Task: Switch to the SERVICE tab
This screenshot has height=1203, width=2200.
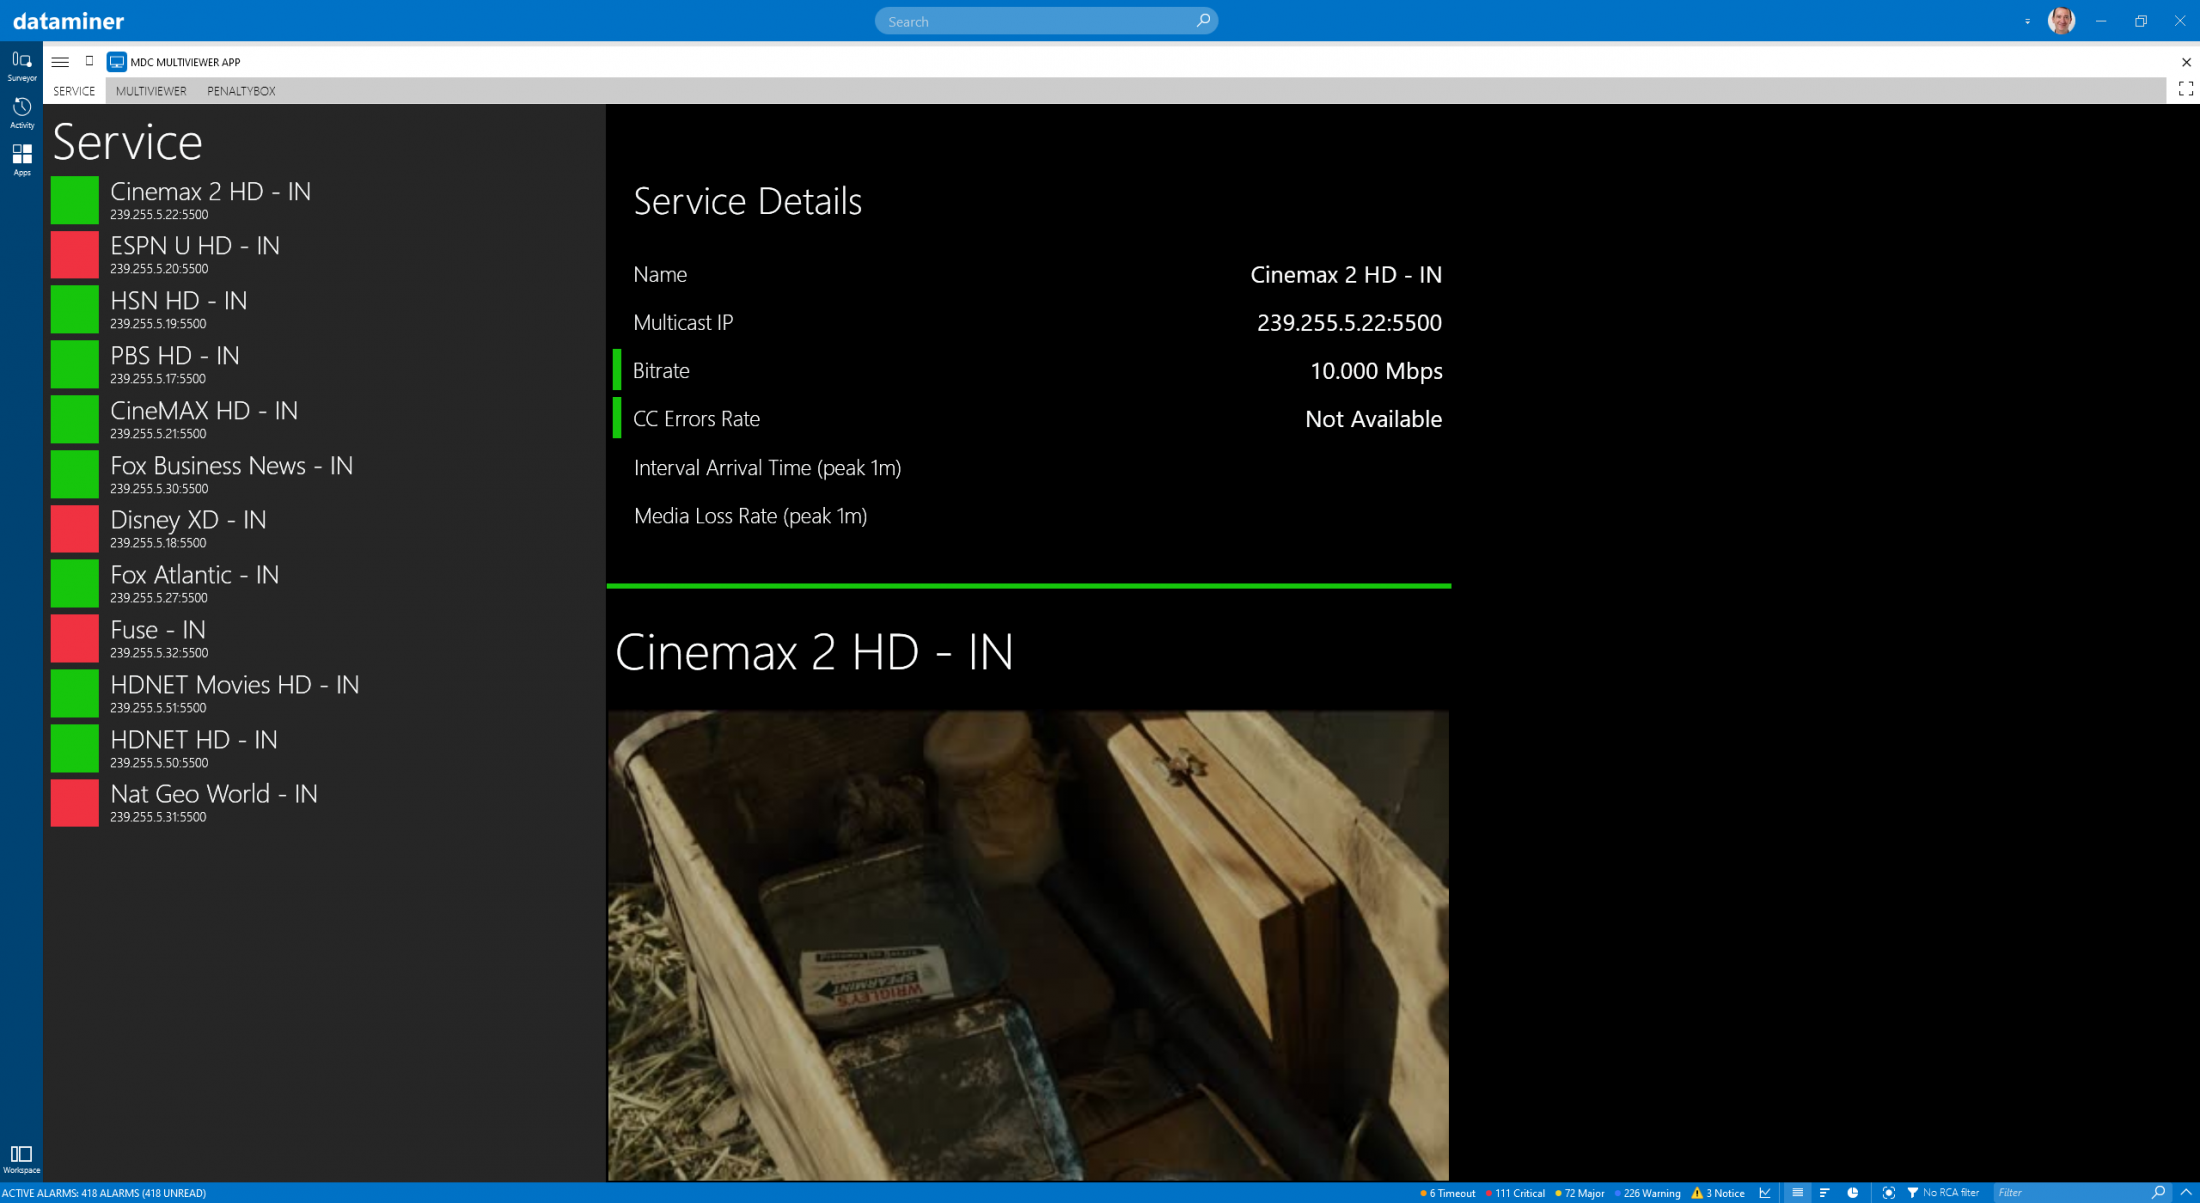Action: 74,91
